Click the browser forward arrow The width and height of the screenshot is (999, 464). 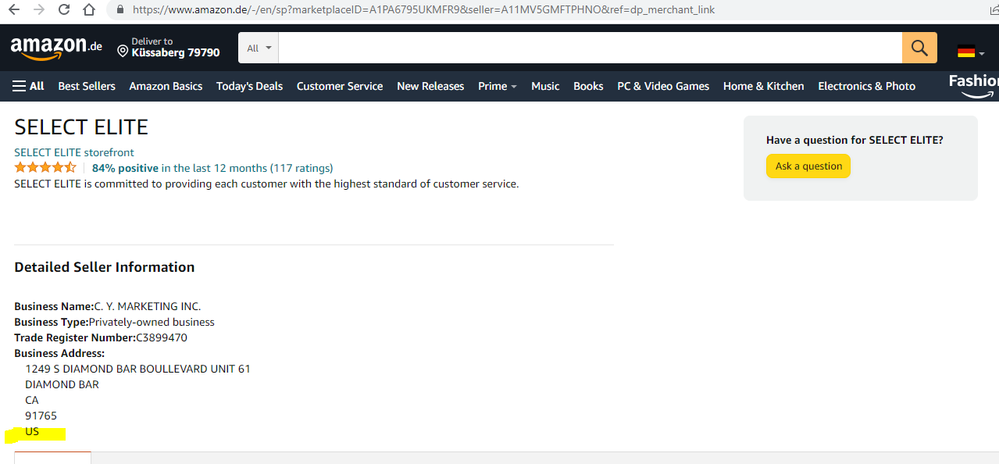(39, 10)
